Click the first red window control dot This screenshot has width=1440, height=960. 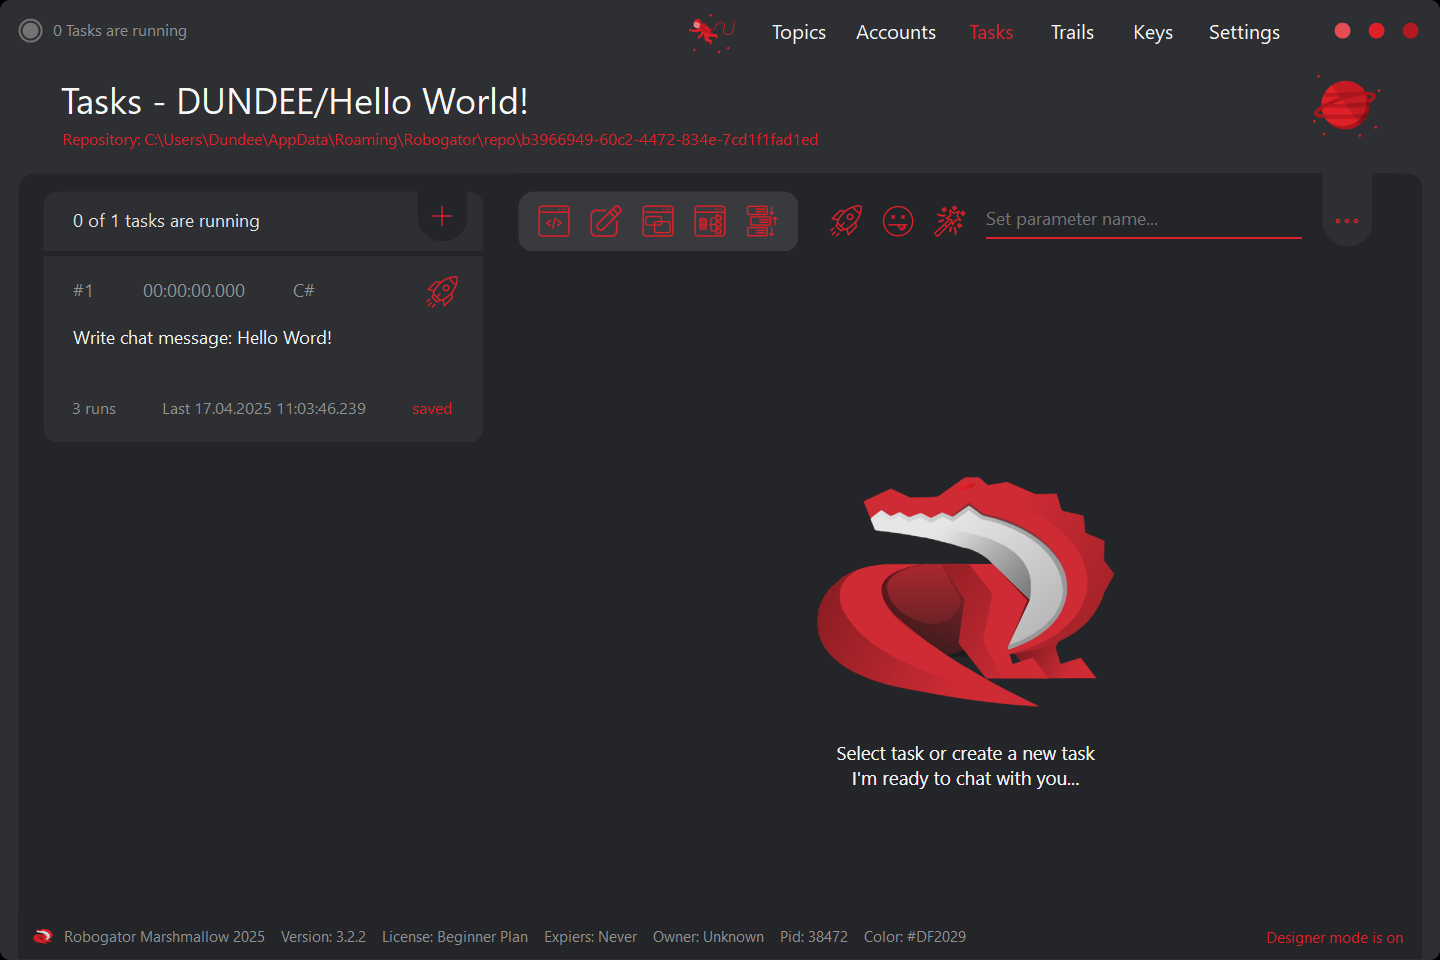(1343, 31)
